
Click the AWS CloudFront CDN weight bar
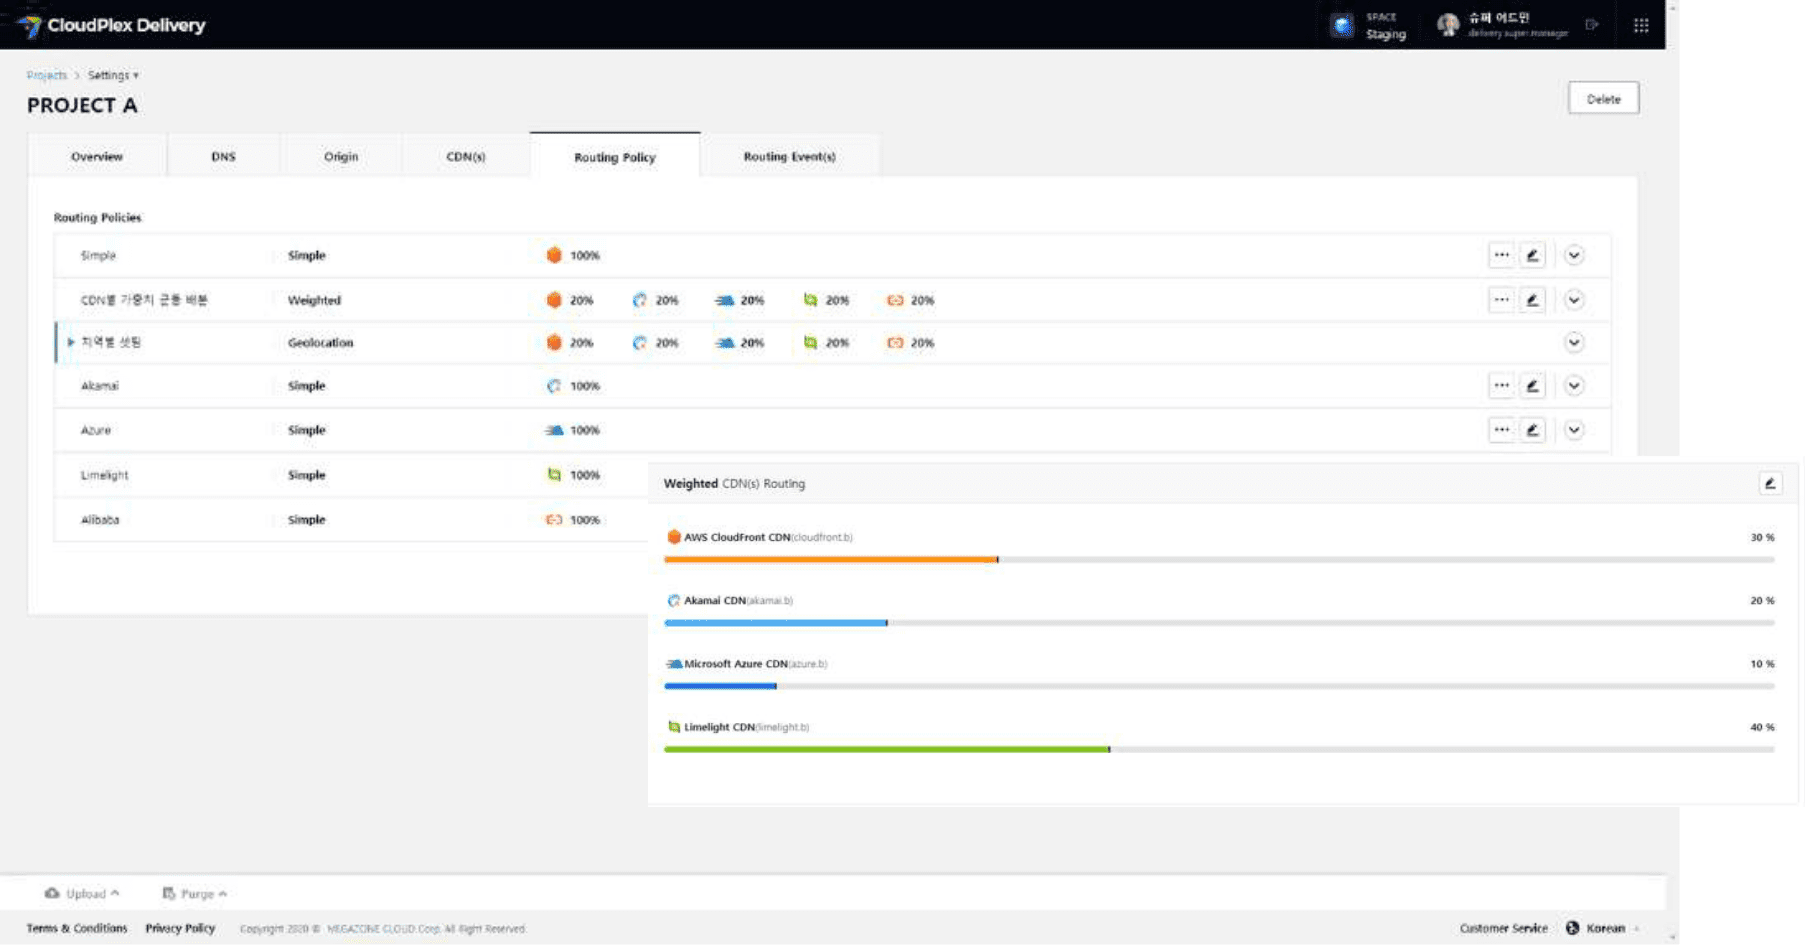point(1219,559)
